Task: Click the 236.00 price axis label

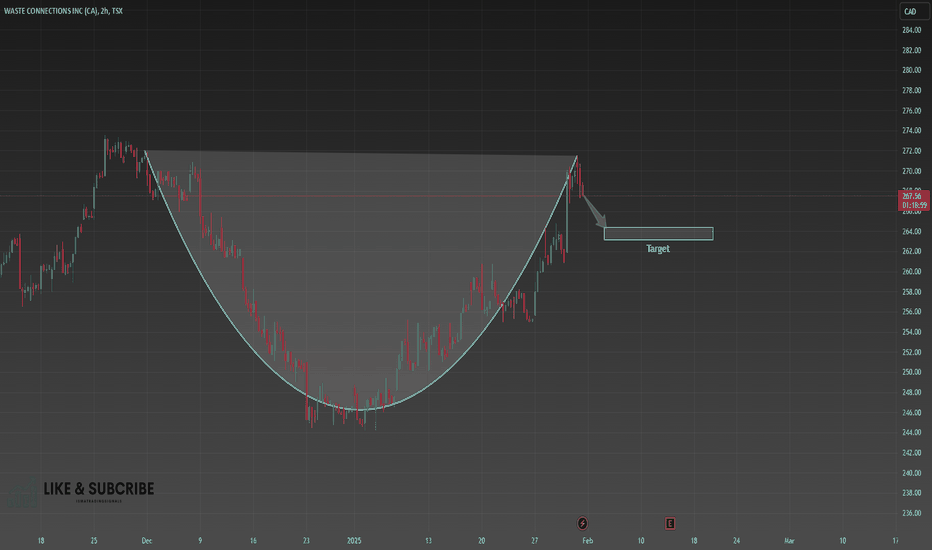Action: [911, 513]
